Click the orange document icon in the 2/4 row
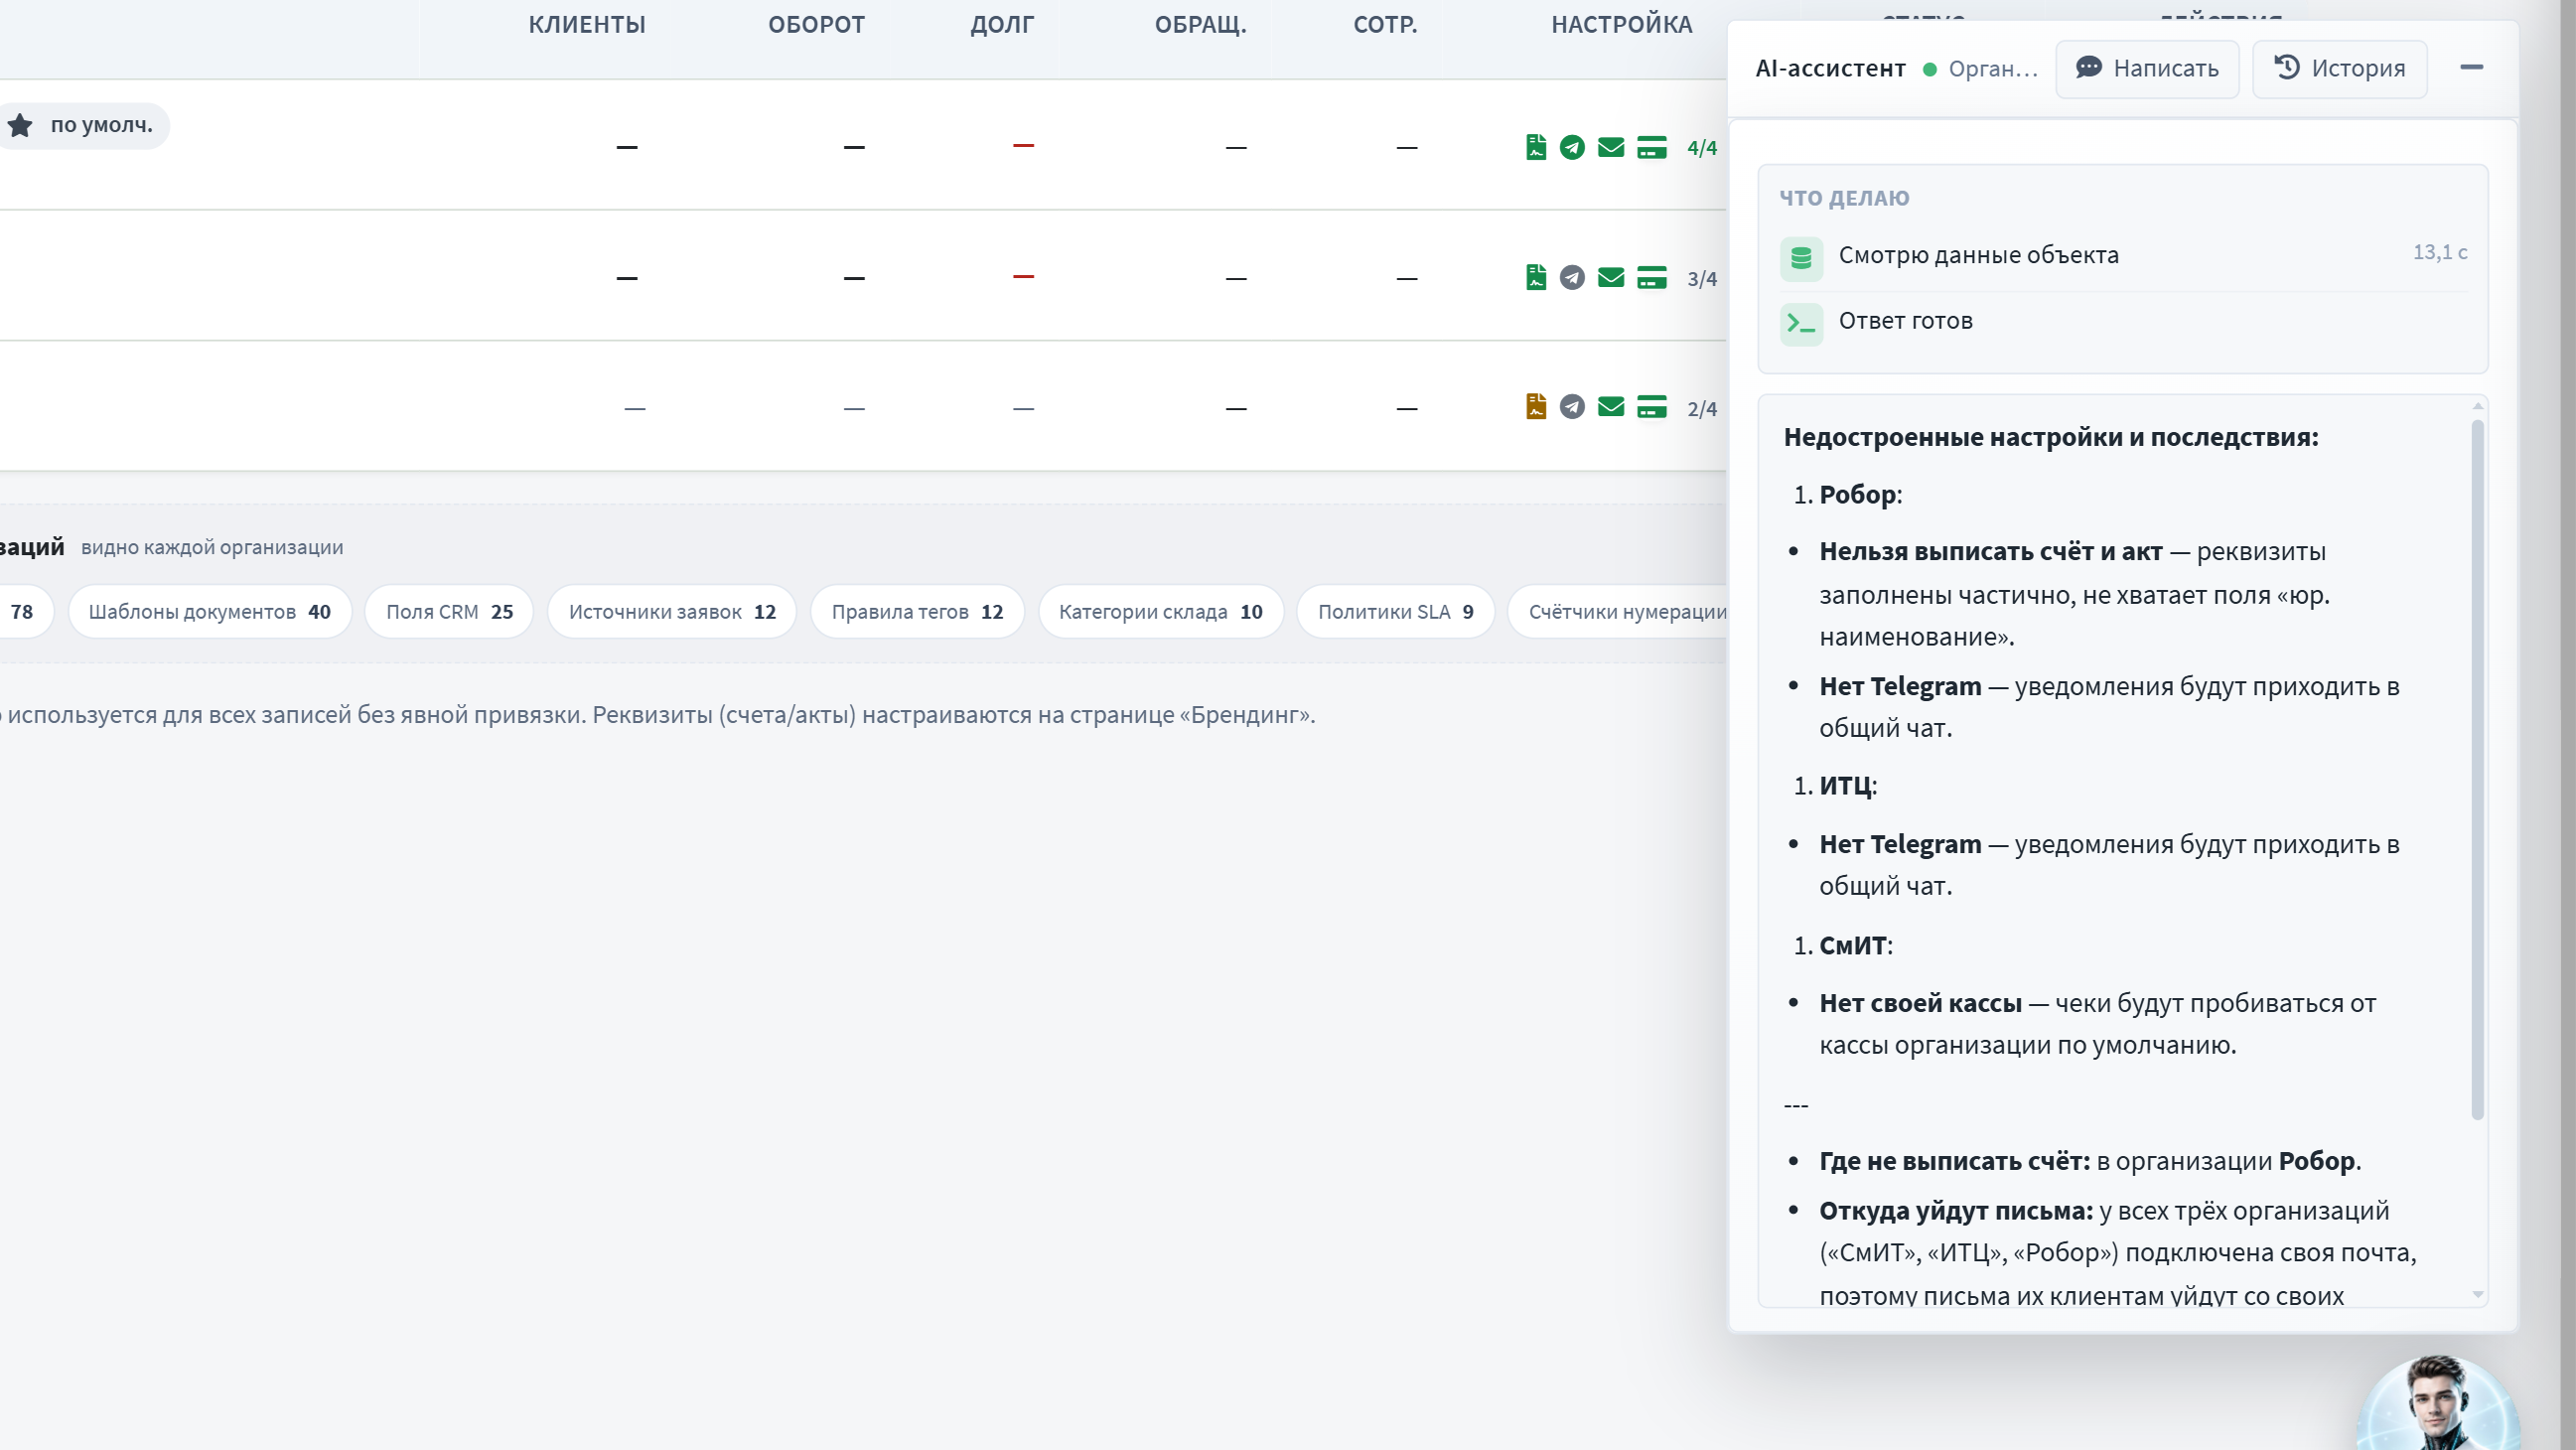Screen dimensions: 2576x1450 click(1536, 406)
